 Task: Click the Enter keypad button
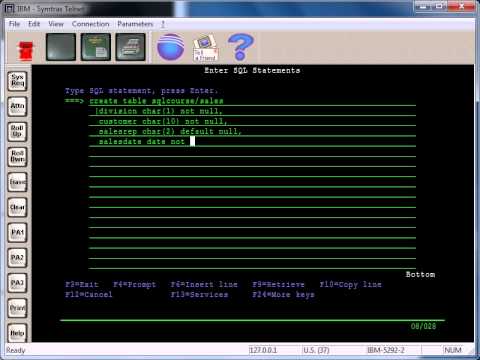coord(17,182)
